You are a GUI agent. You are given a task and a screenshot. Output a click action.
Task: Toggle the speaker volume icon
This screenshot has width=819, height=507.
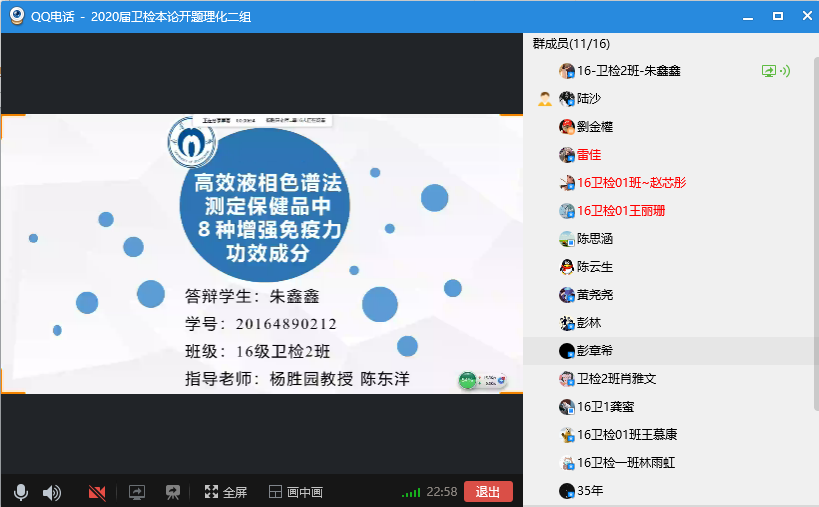pyautogui.click(x=51, y=492)
